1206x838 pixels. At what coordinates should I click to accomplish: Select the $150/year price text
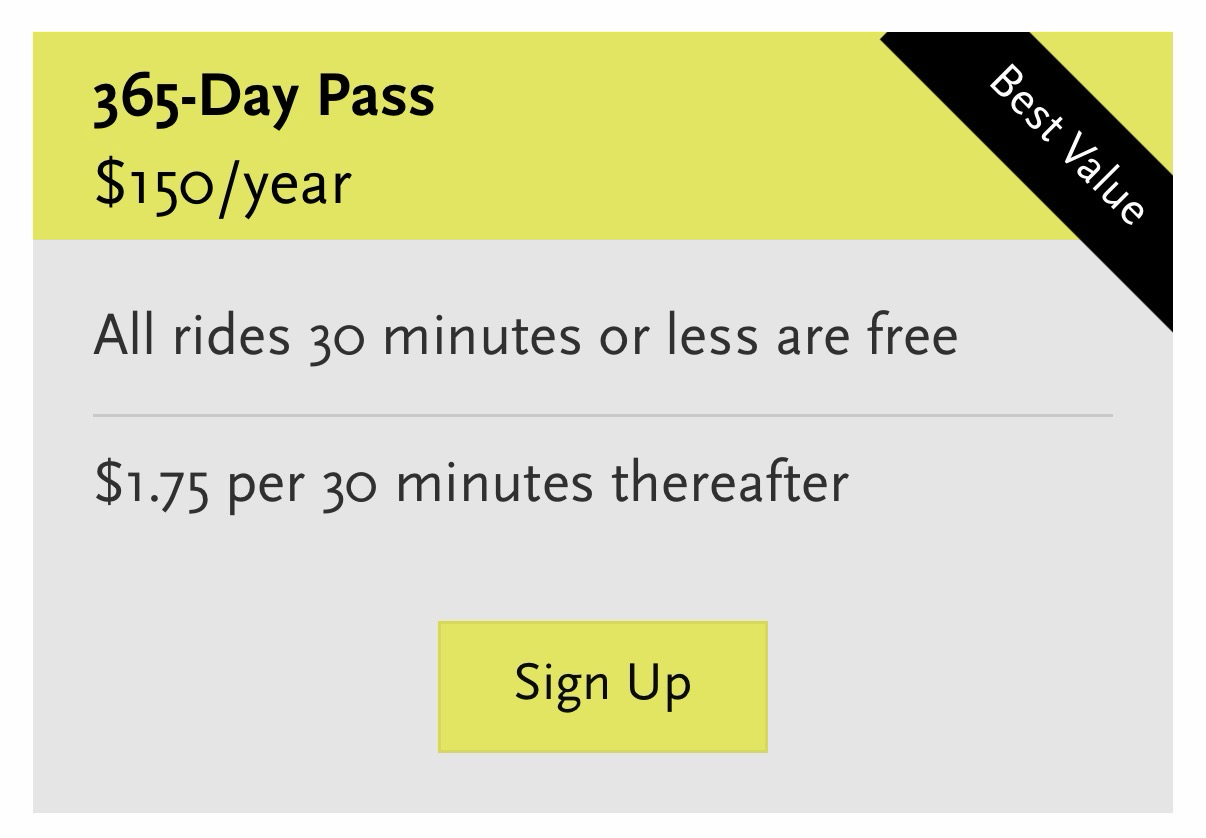(222, 184)
